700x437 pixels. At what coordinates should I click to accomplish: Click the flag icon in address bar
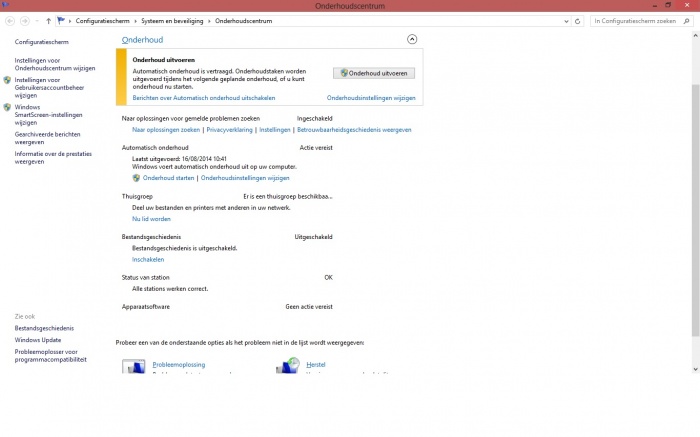pyautogui.click(x=61, y=21)
